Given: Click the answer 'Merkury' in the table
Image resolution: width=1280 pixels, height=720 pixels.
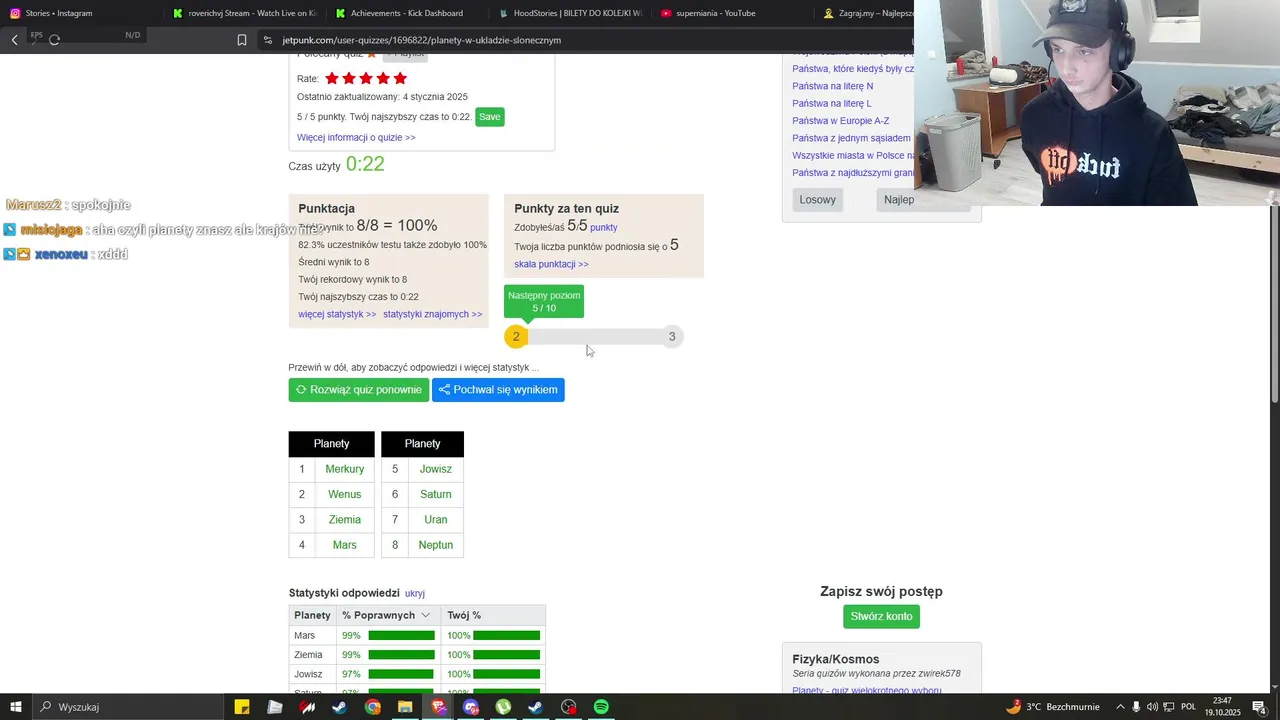Looking at the screenshot, I should (x=345, y=469).
